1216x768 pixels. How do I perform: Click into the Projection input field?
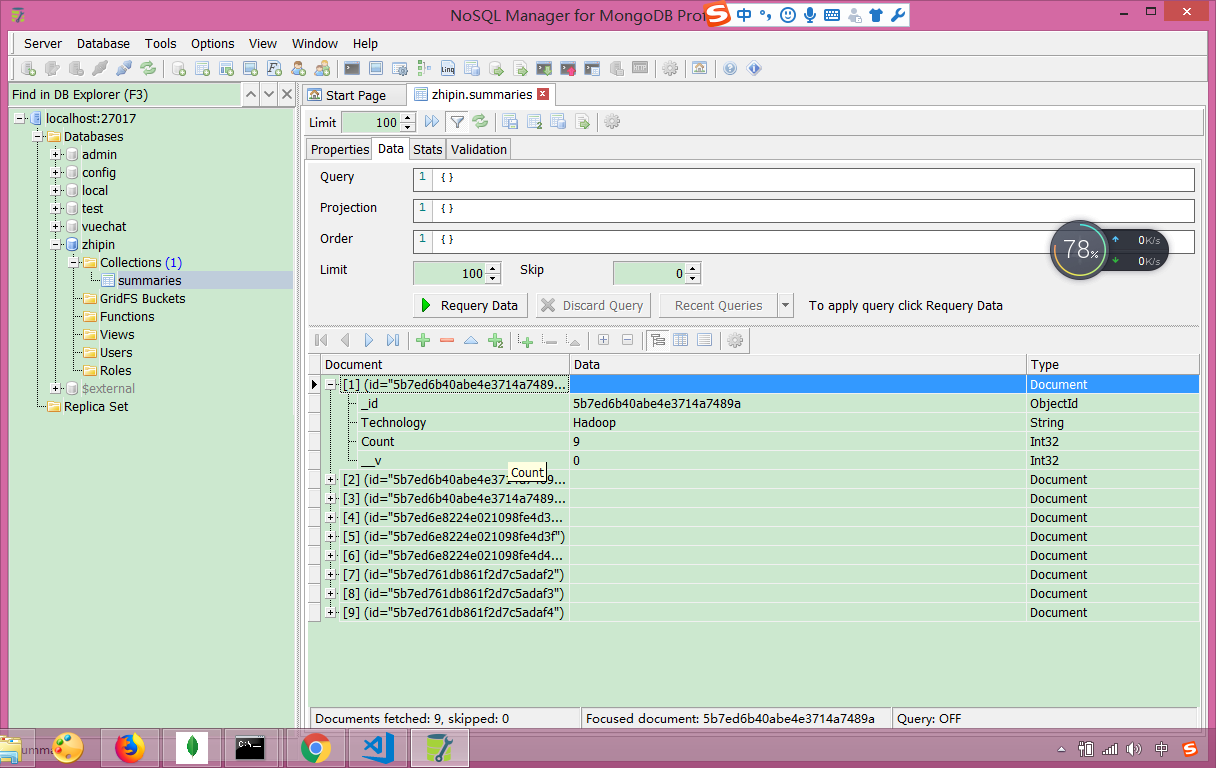[804, 211]
